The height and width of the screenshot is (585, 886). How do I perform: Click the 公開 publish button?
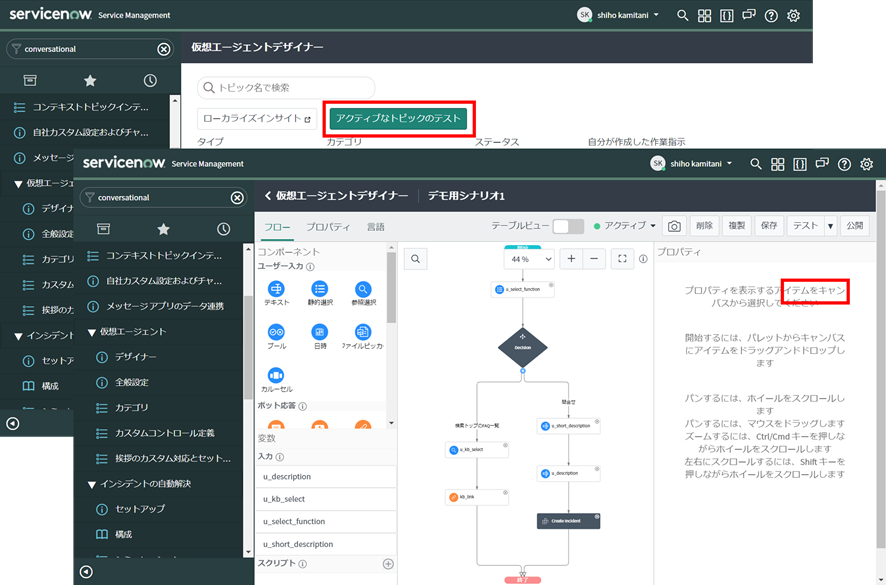point(853,226)
